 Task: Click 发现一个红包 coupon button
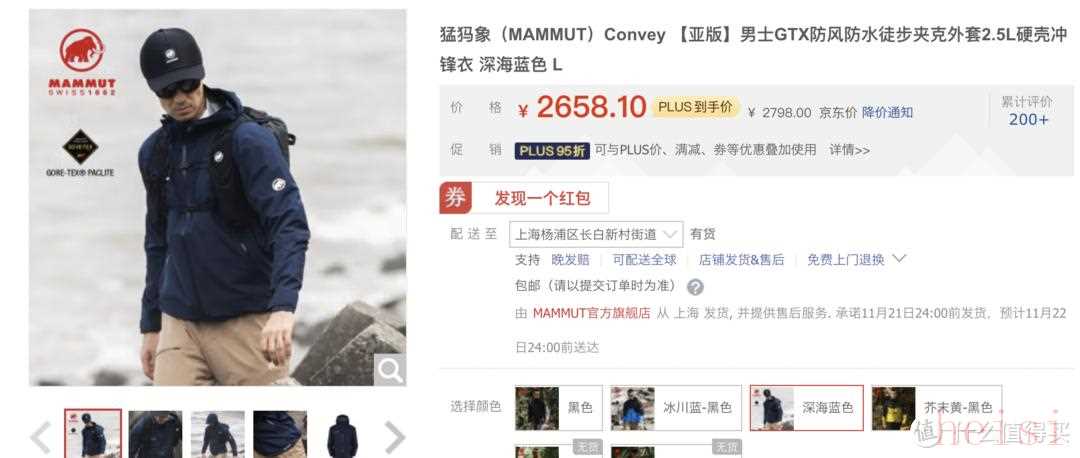[x=542, y=198]
